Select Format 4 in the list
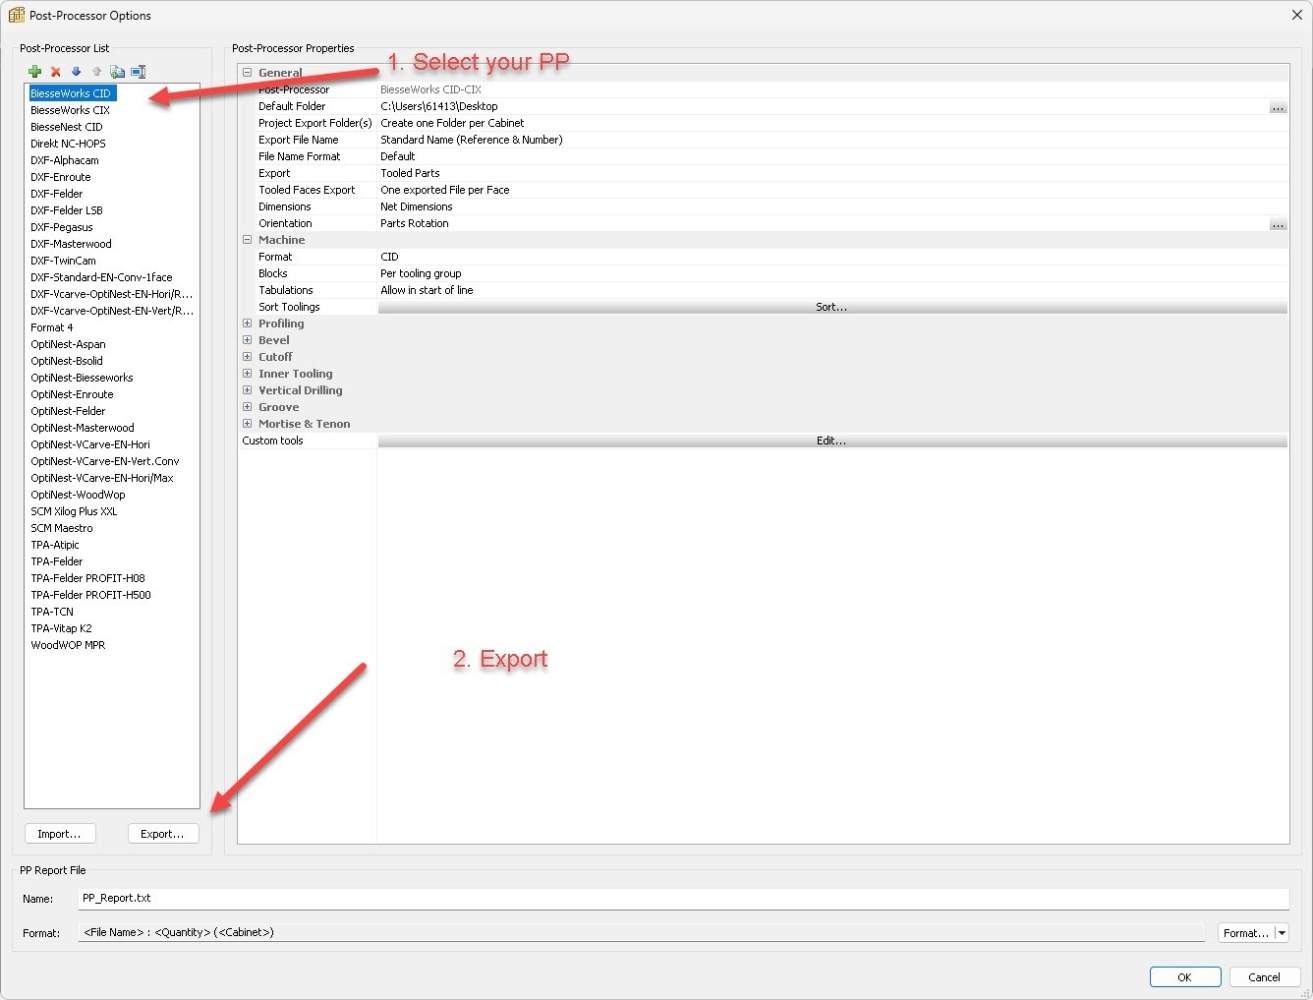This screenshot has width=1313, height=1000. coord(51,328)
